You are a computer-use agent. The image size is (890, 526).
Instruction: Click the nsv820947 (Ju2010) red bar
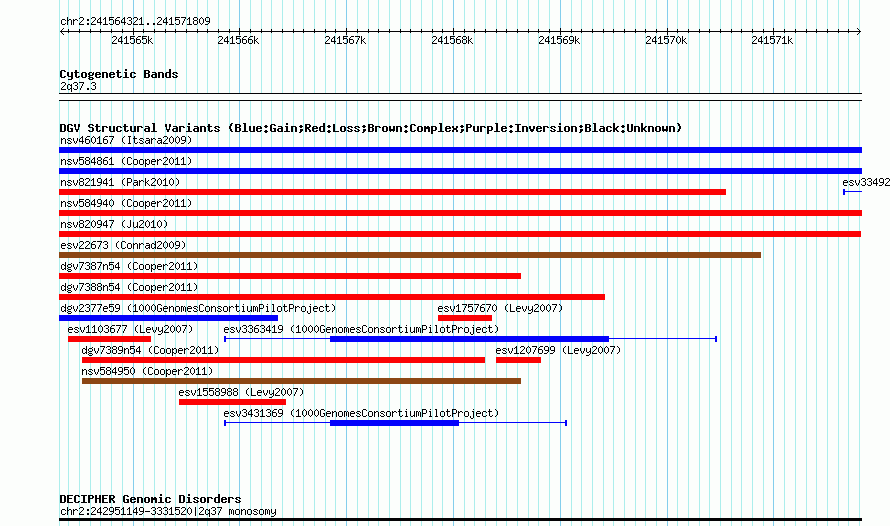460,234
